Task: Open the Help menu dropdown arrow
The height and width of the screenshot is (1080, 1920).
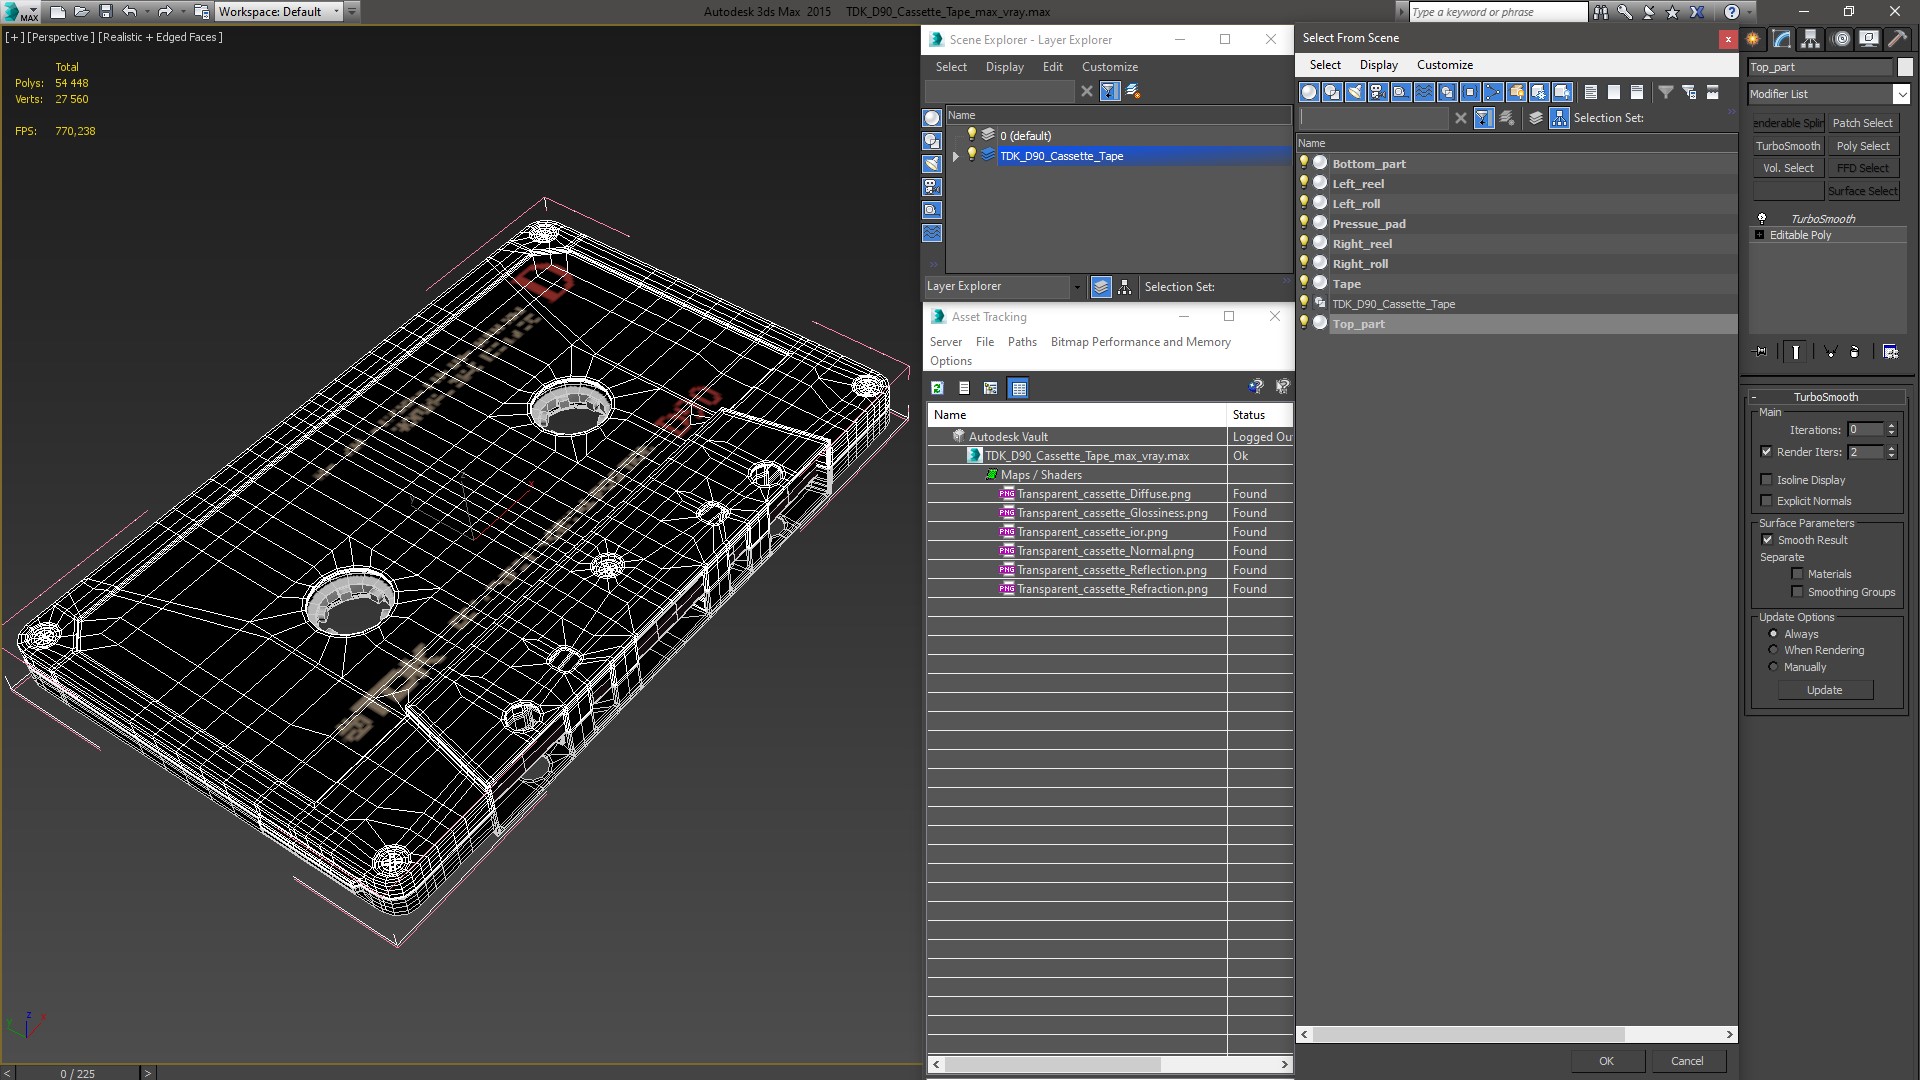Action: pos(1750,12)
